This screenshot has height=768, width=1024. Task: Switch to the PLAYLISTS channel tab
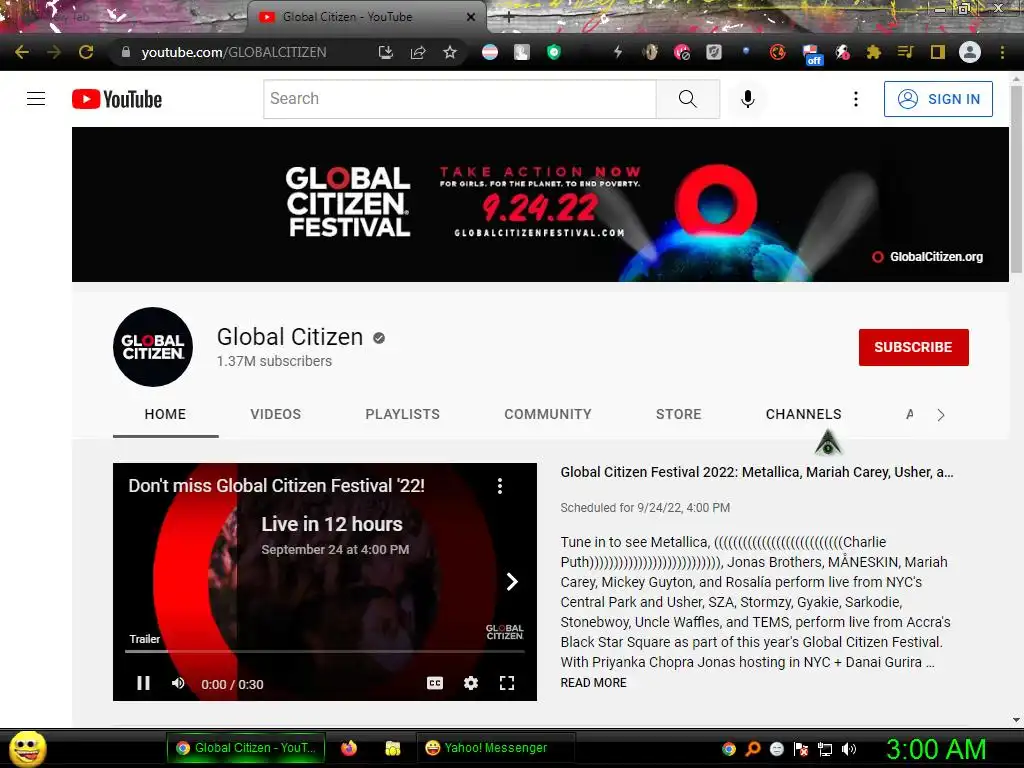[402, 414]
